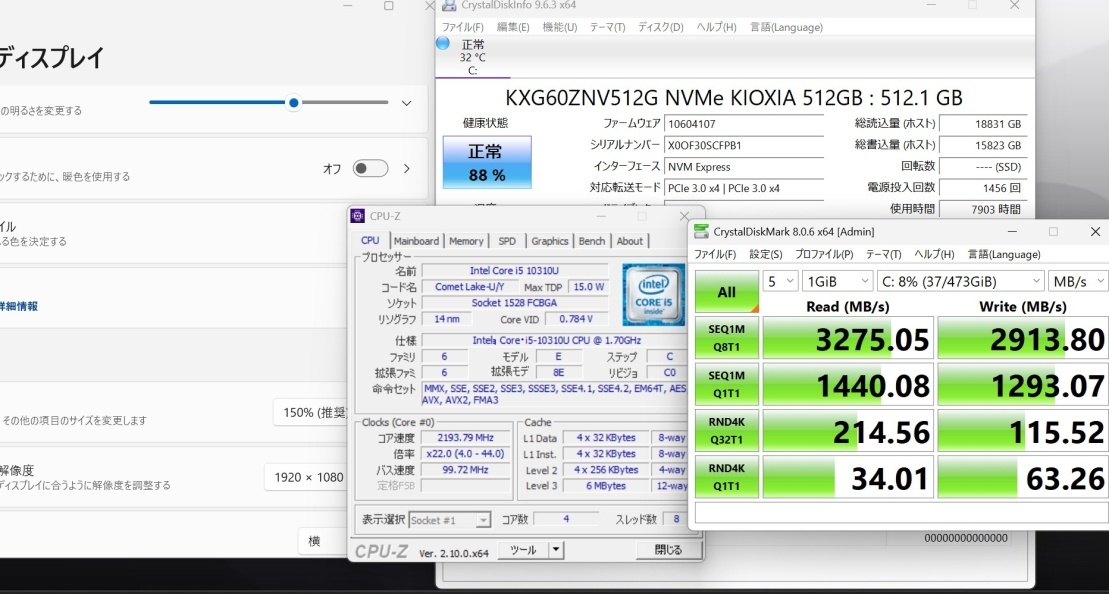Click the Intel Core i5 logo in CPU-Z

click(654, 294)
